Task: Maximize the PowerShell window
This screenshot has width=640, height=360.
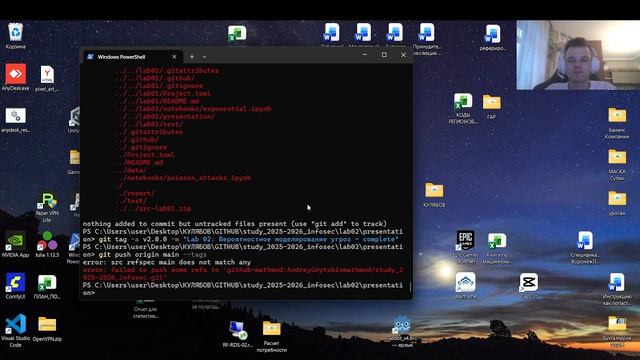Action: (384, 55)
